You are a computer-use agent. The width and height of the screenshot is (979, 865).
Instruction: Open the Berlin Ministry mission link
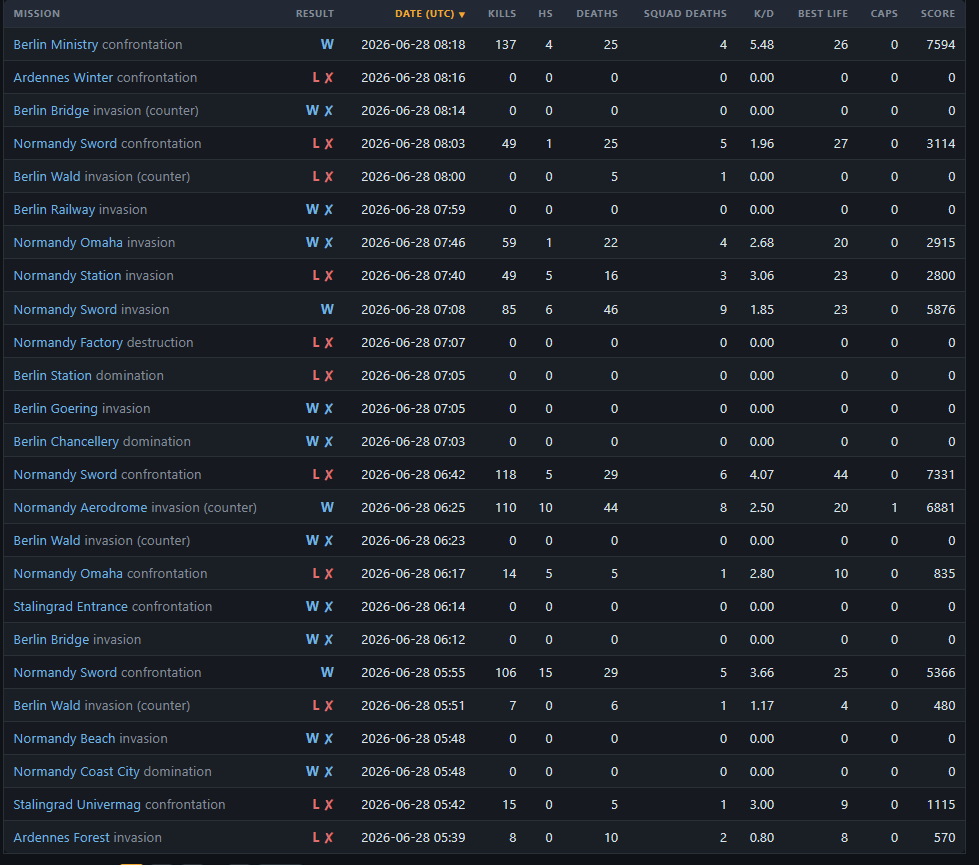click(x=56, y=44)
